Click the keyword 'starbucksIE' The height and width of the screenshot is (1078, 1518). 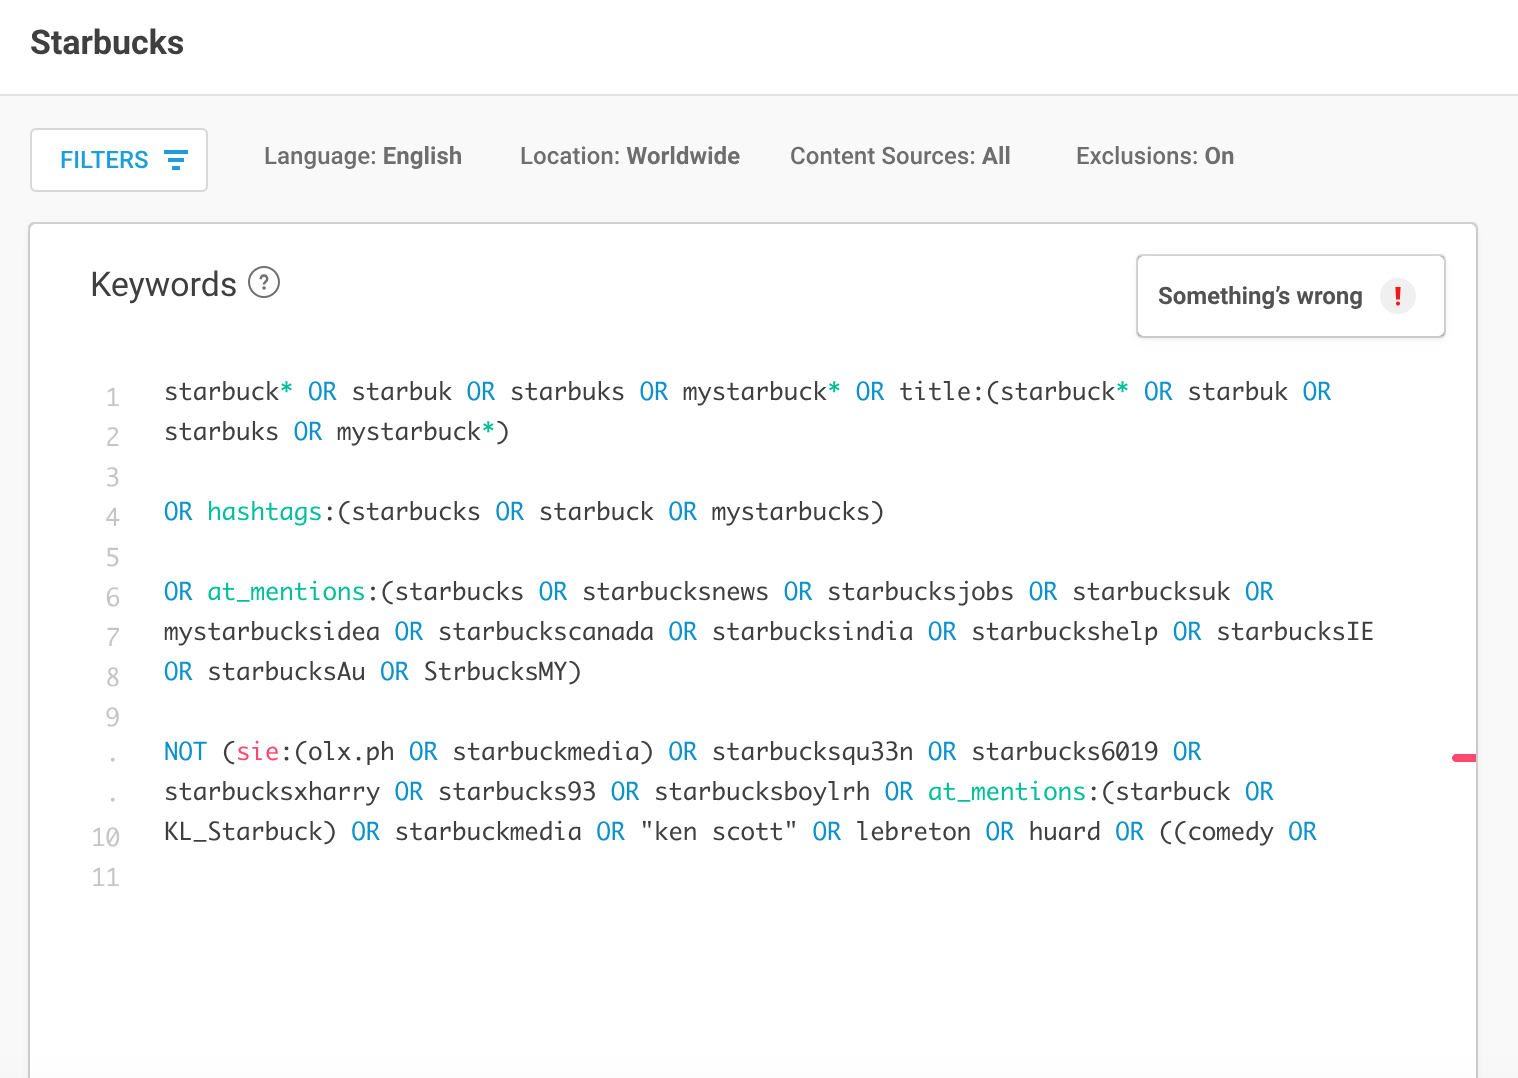pyautogui.click(x=1295, y=632)
